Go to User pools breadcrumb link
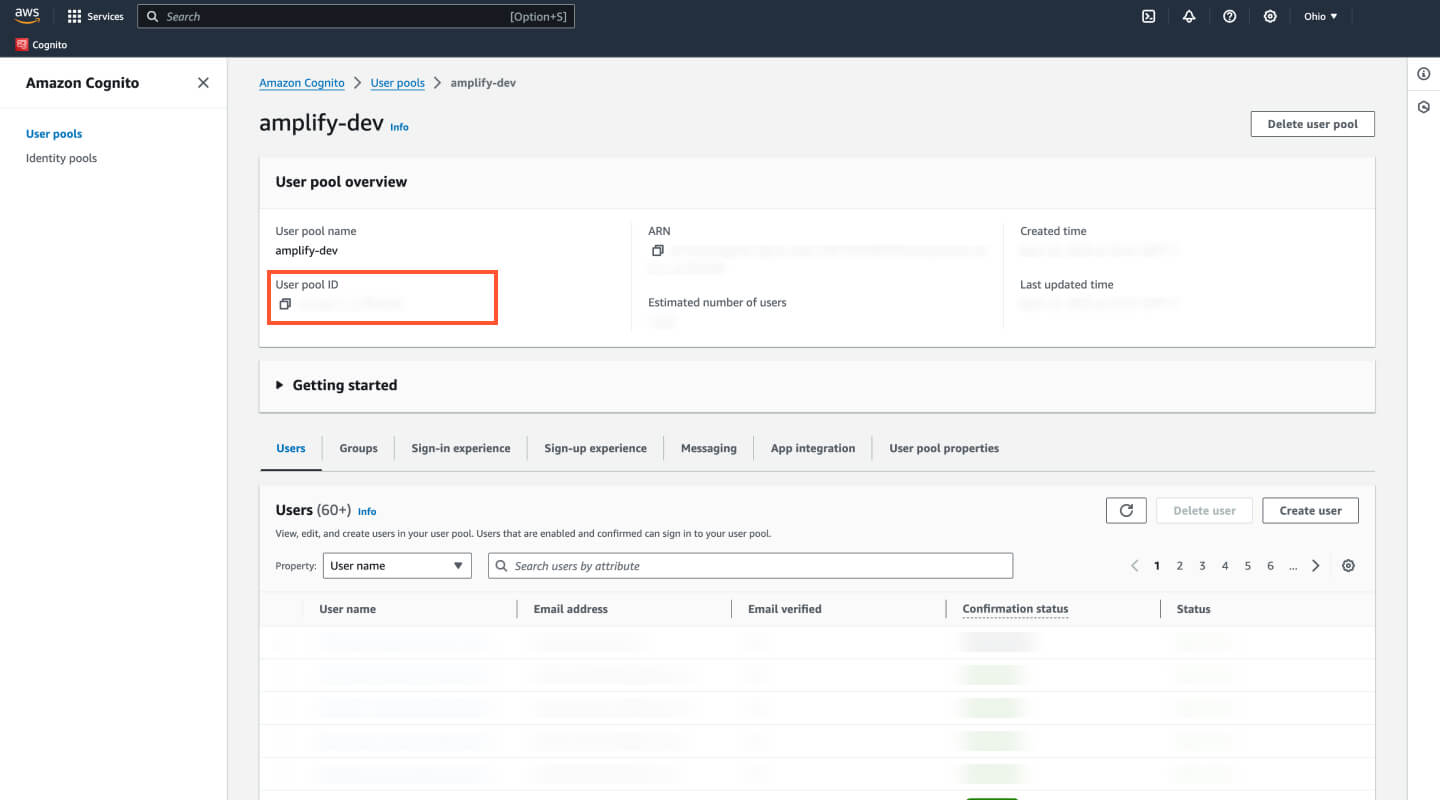 point(398,83)
